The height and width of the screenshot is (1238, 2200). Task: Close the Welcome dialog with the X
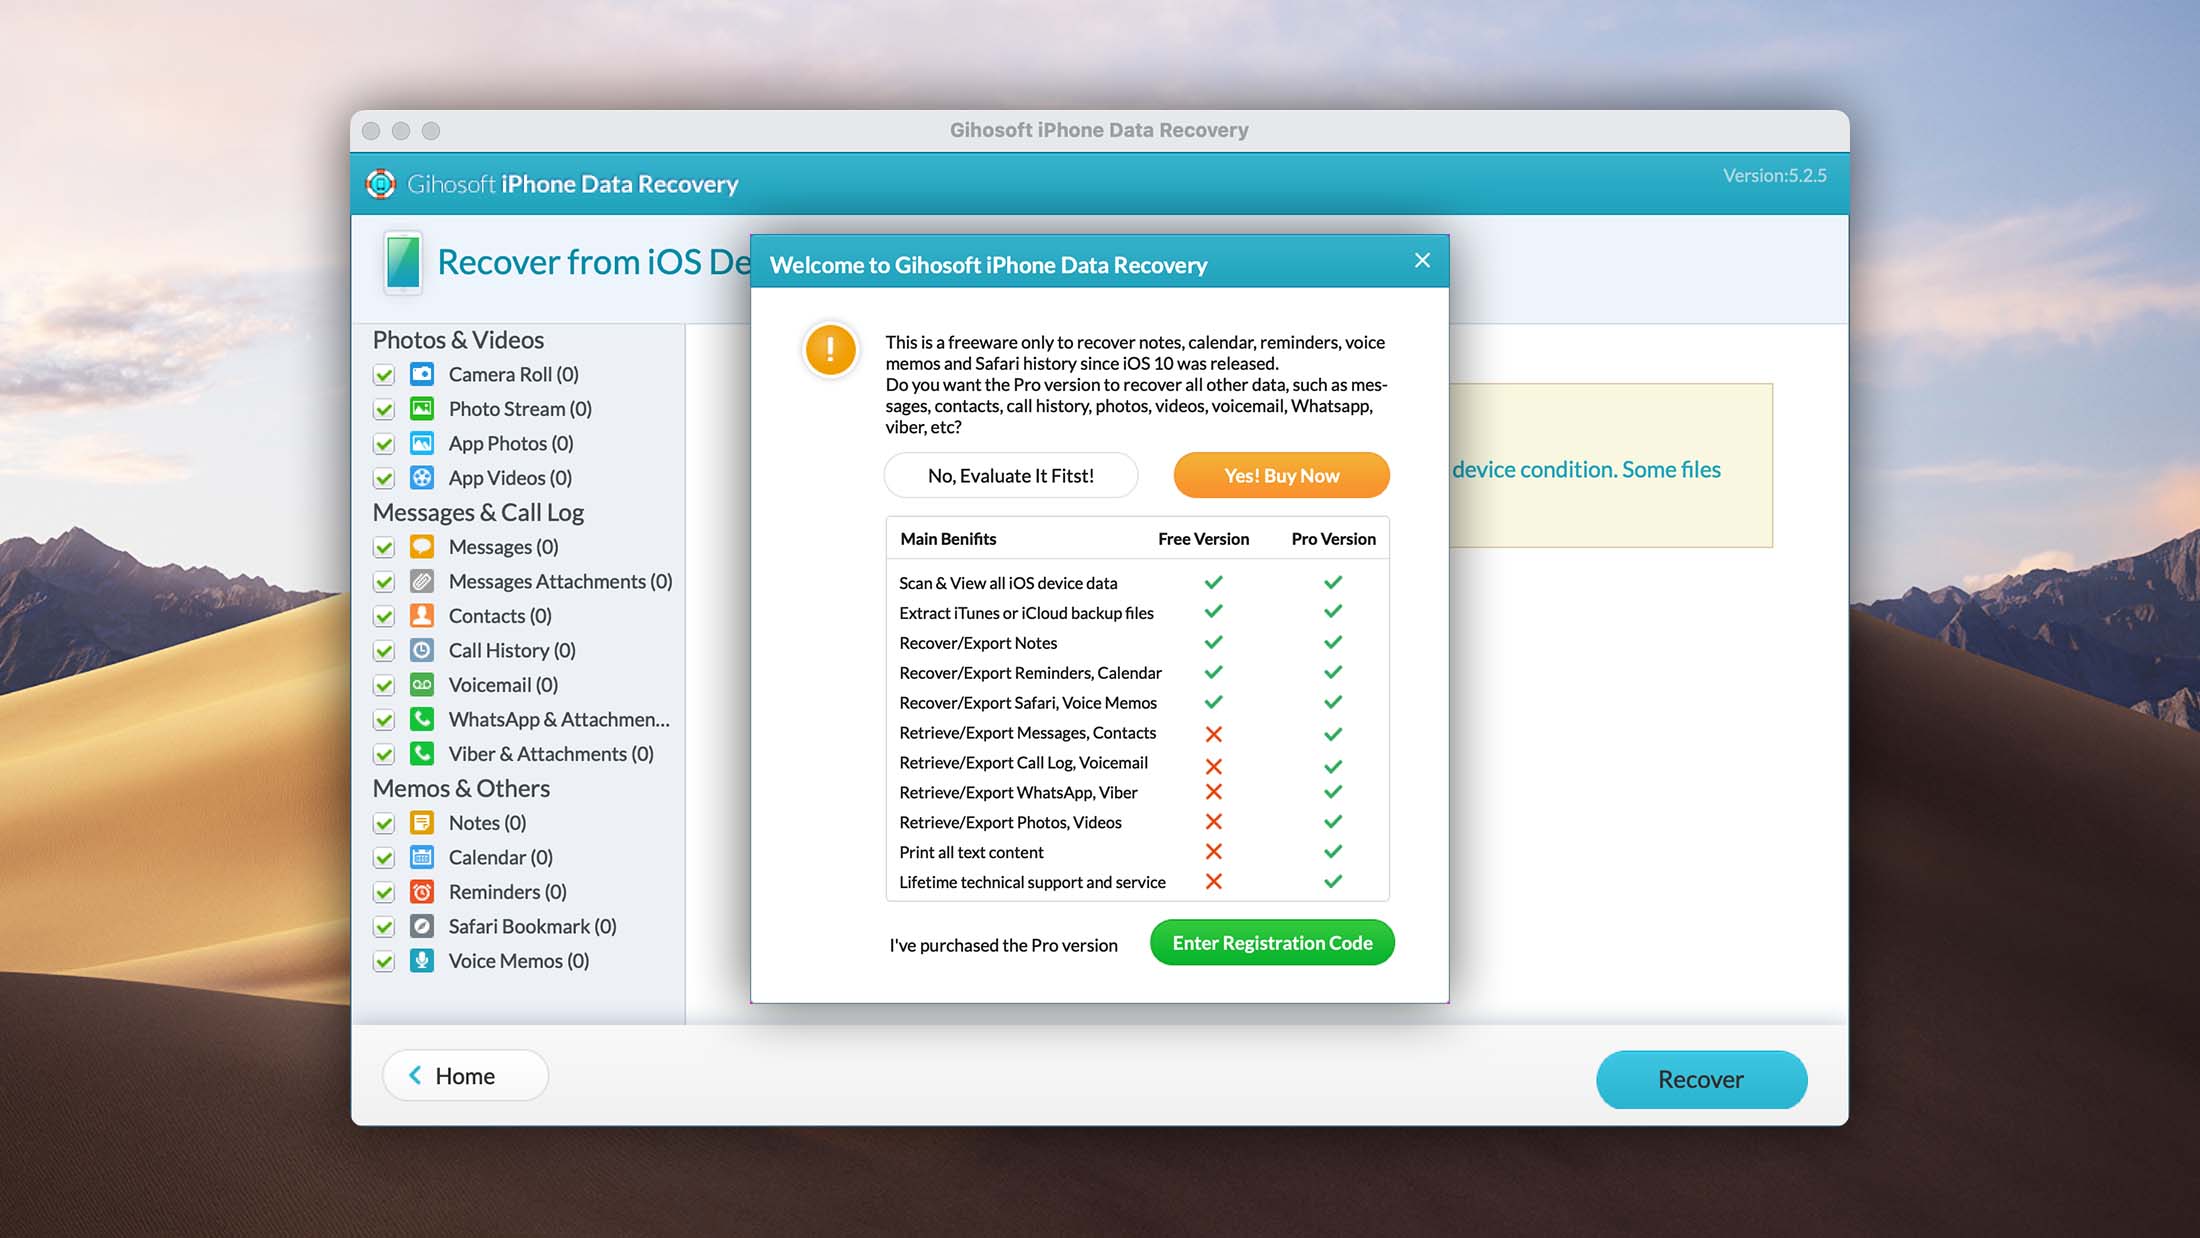click(1422, 261)
